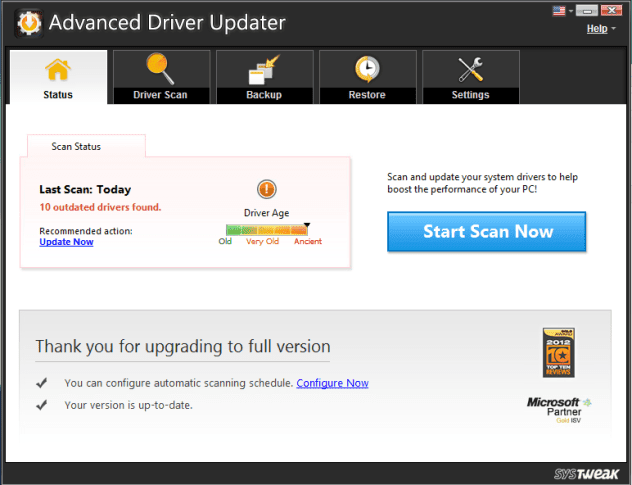Viewport: 632px width, 485px height.
Task: Click the orange warning exclamation icon
Action: pyautogui.click(x=266, y=189)
